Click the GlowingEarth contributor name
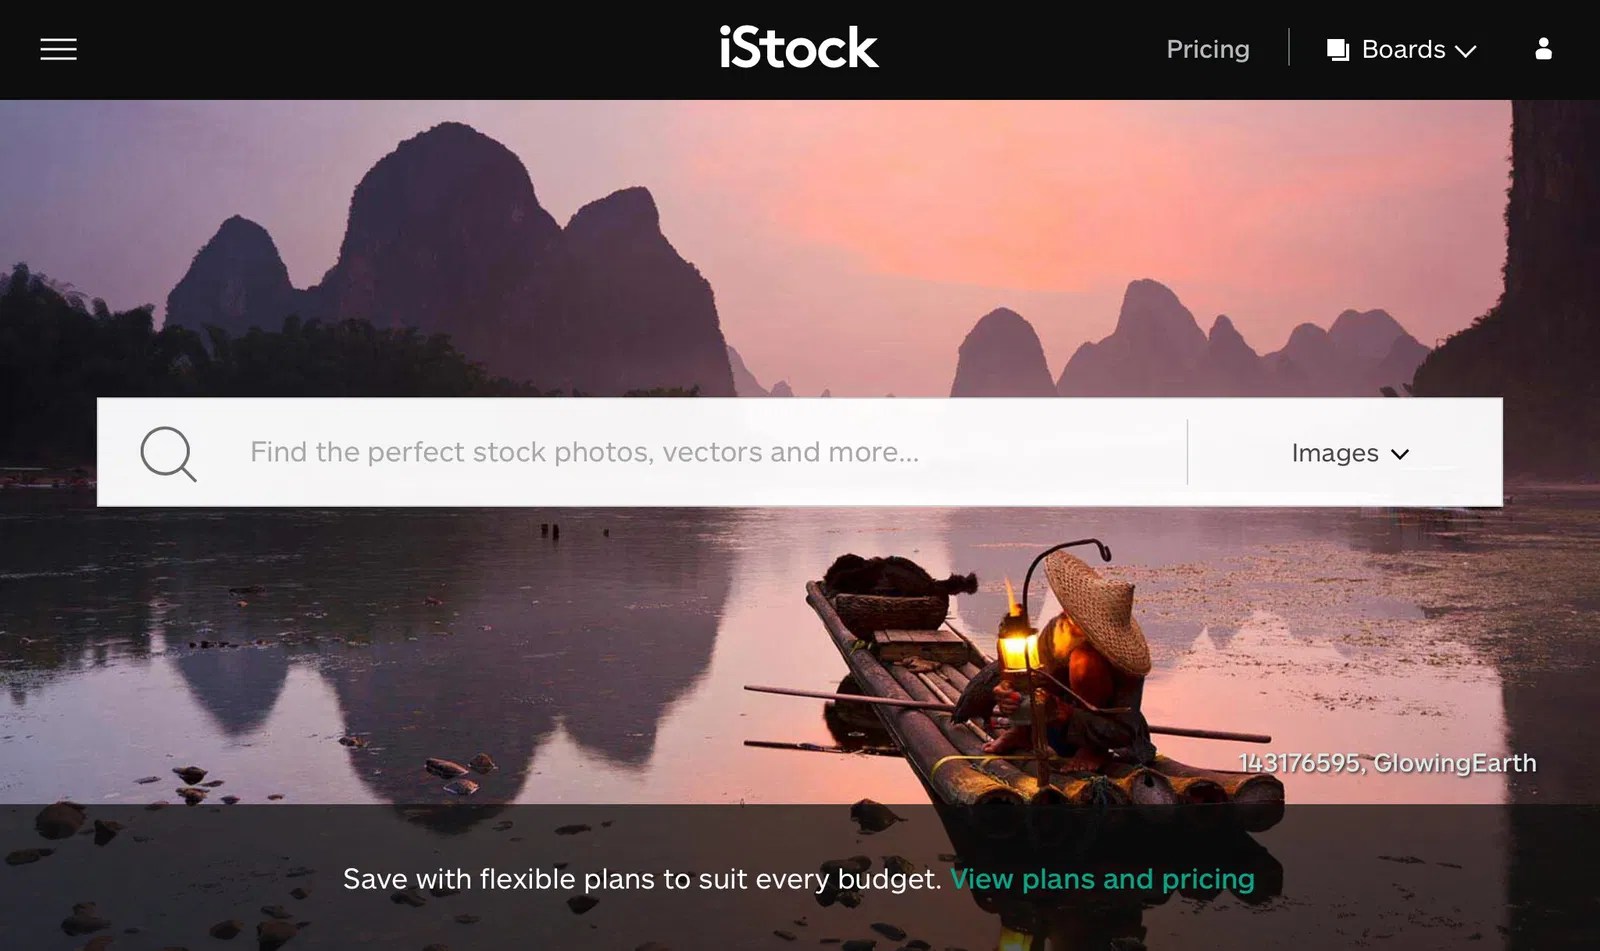1600x951 pixels. [x=1455, y=763]
